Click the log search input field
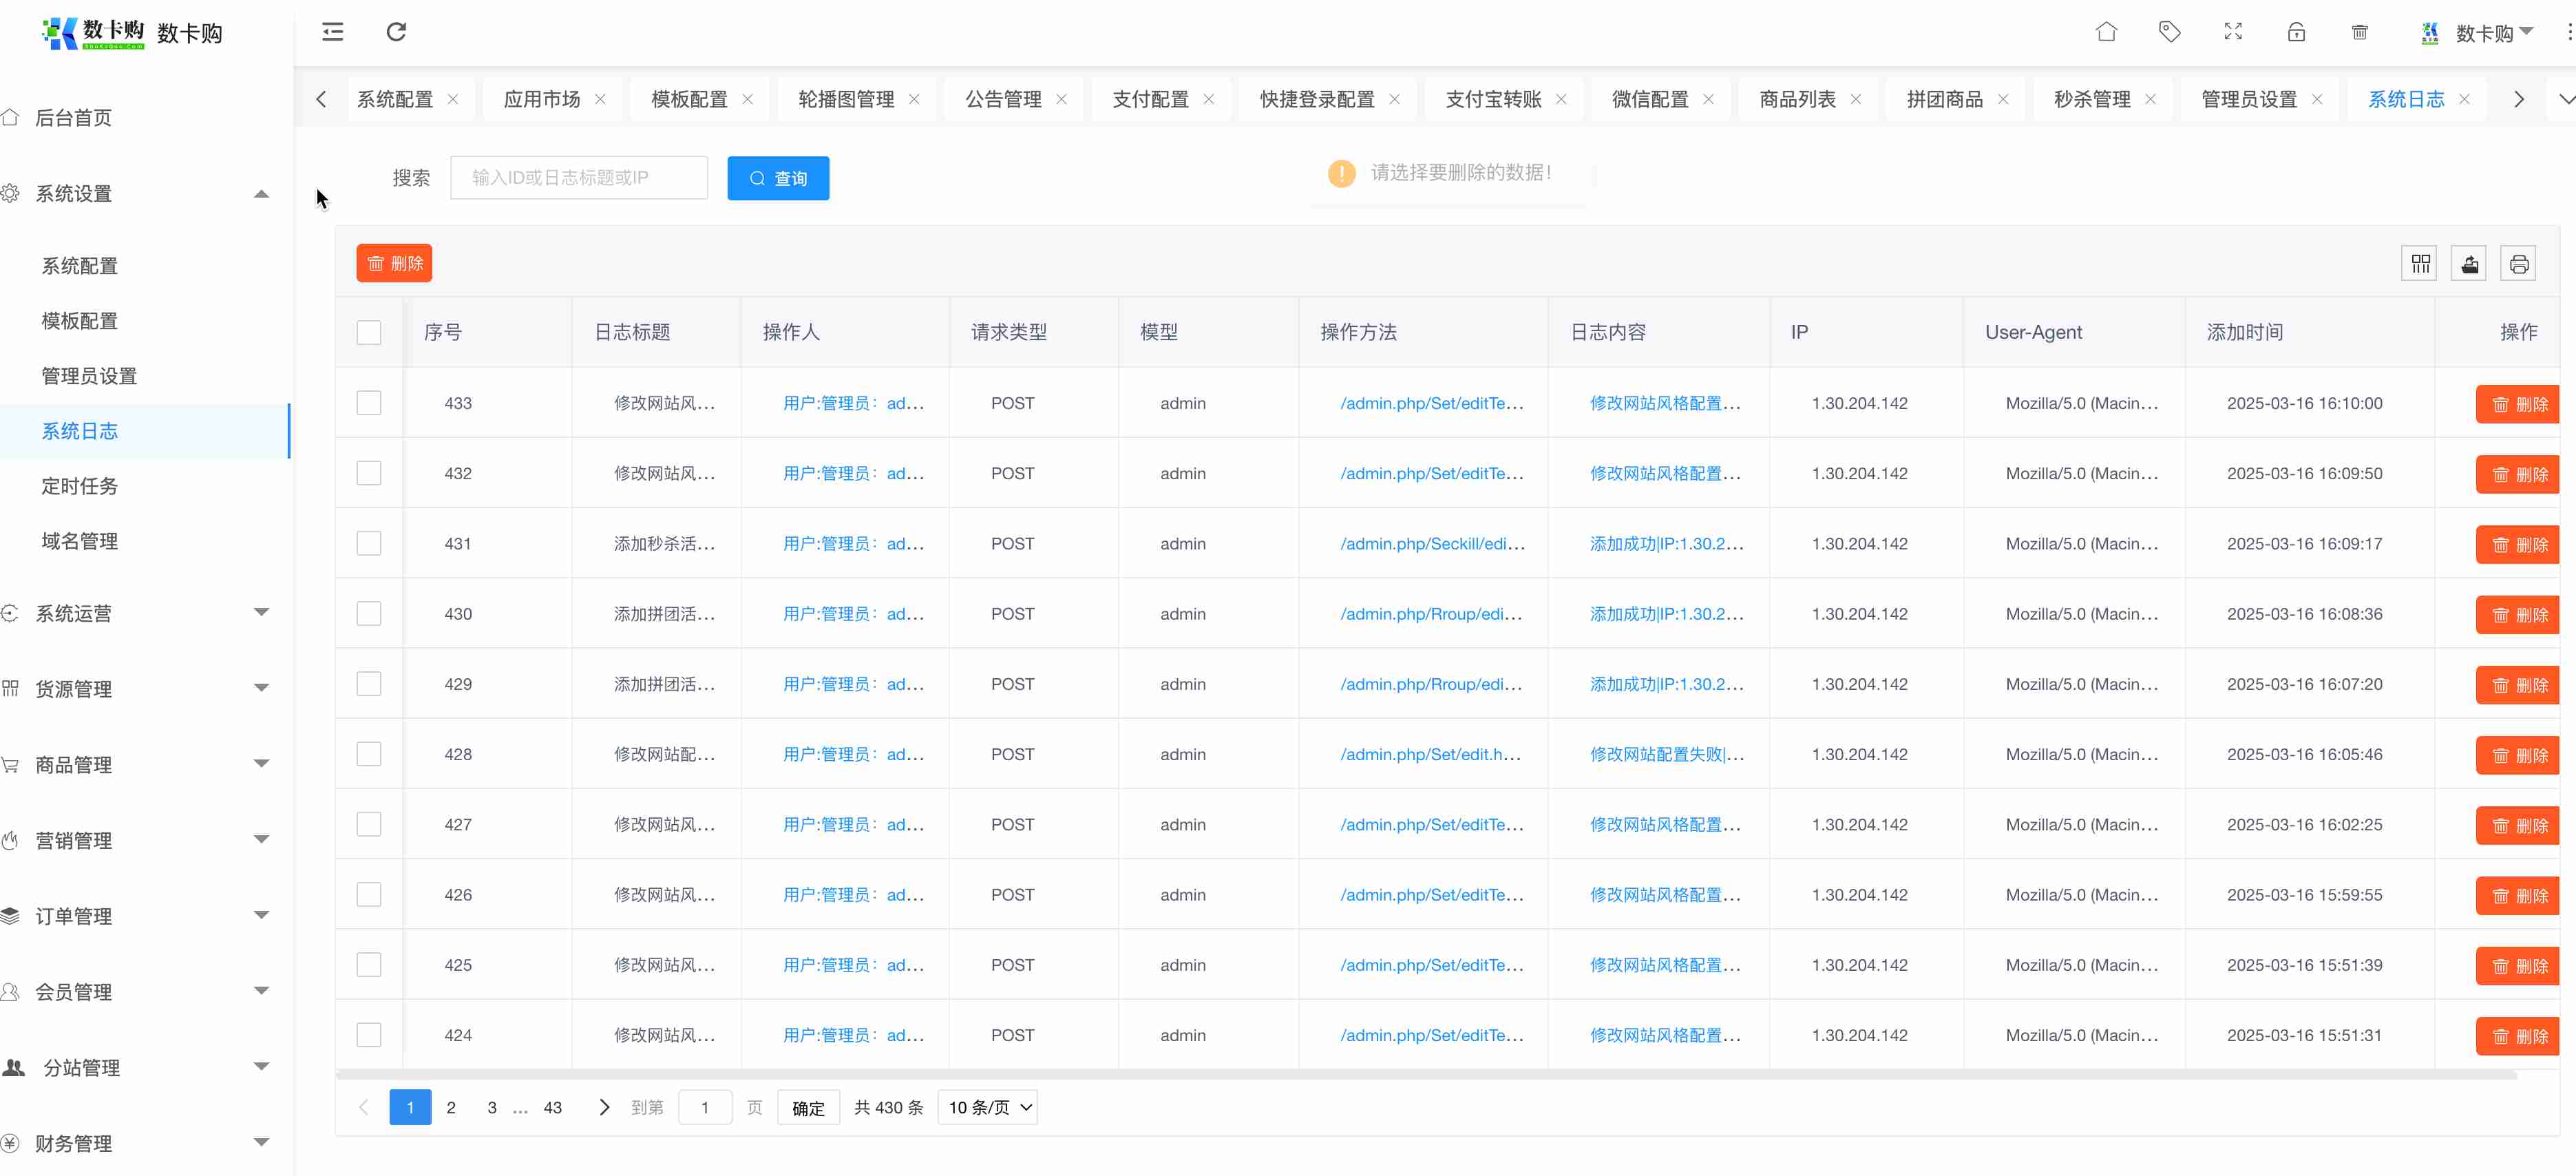The height and width of the screenshot is (1176, 2576). tap(578, 178)
